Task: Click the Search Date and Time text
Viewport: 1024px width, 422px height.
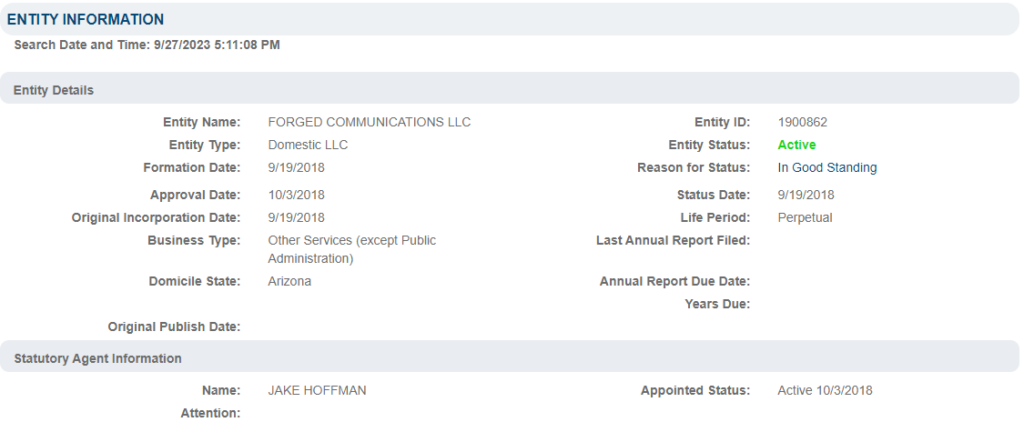Action: [x=147, y=45]
